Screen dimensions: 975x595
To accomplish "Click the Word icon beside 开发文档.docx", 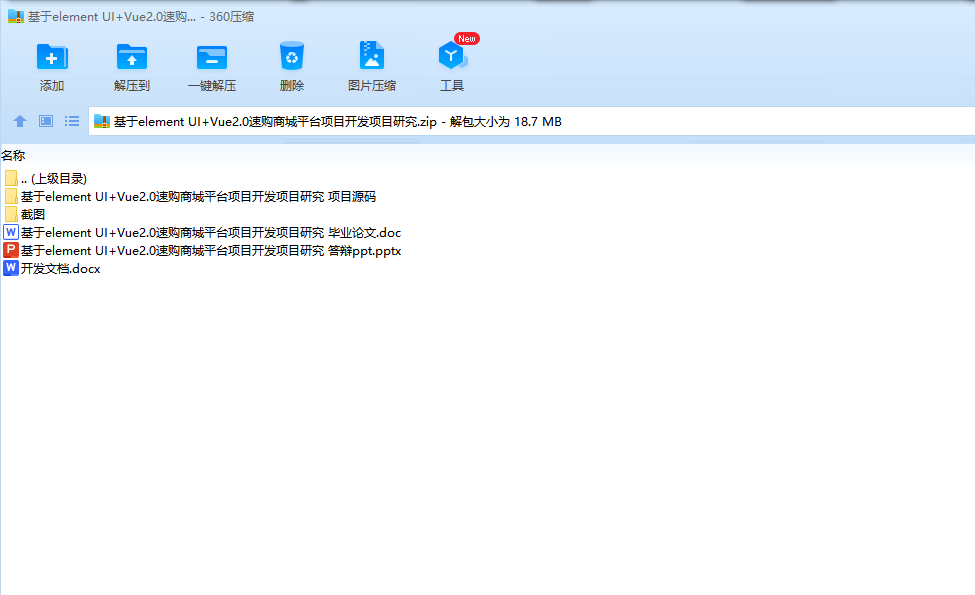I will (x=11, y=269).
